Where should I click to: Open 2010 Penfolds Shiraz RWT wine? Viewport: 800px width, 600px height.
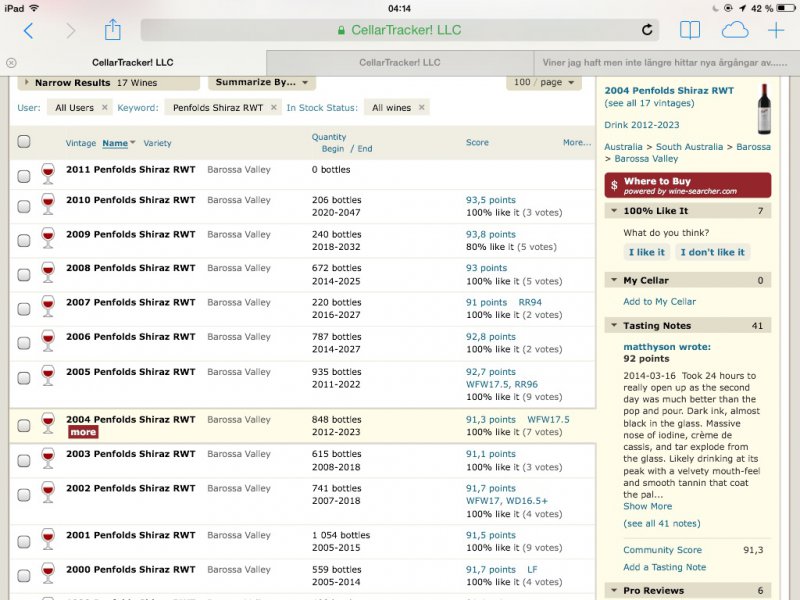131,200
